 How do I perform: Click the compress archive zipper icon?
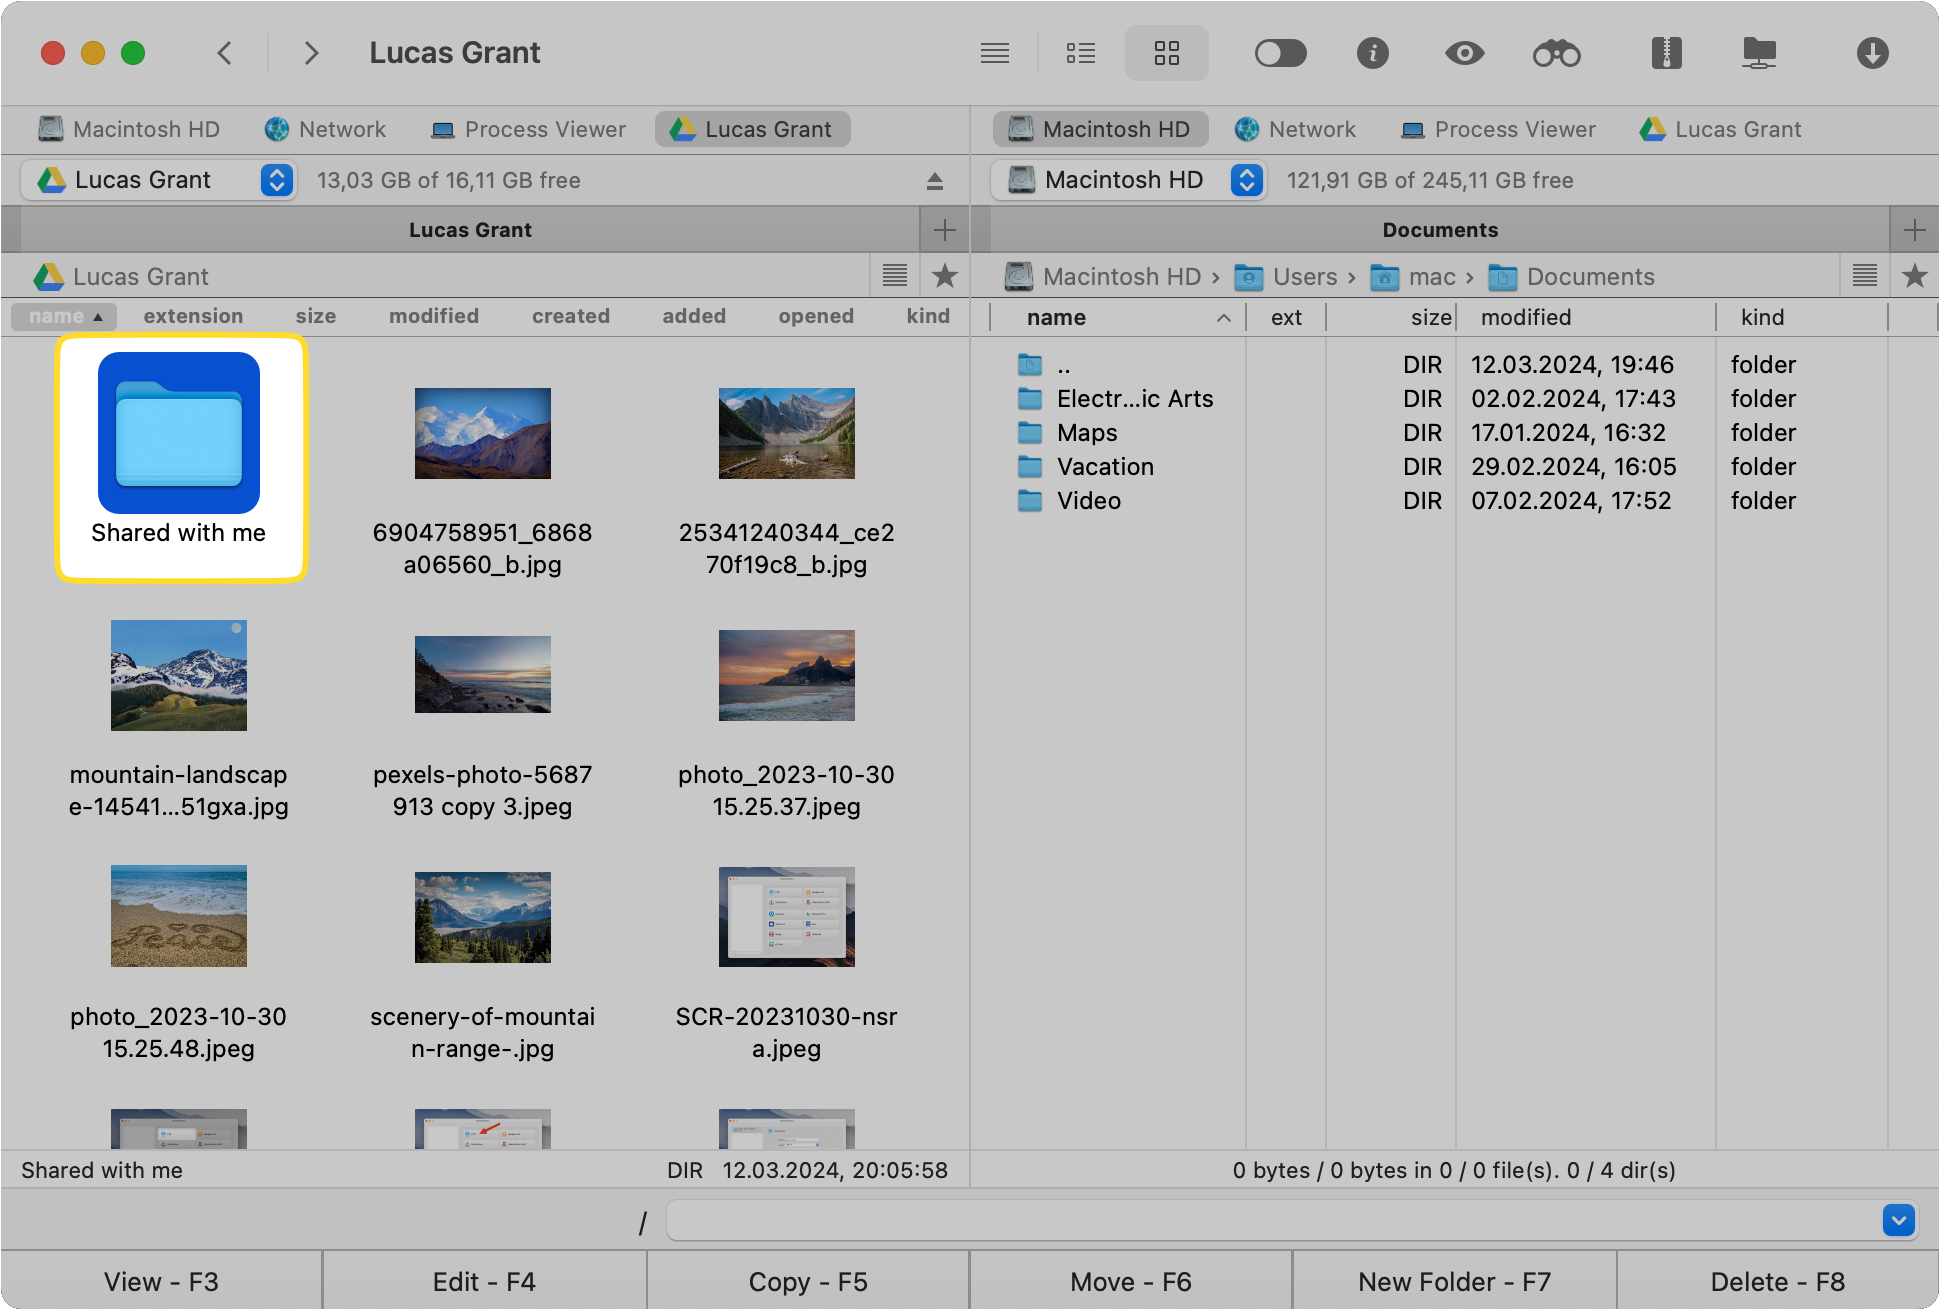point(1666,53)
